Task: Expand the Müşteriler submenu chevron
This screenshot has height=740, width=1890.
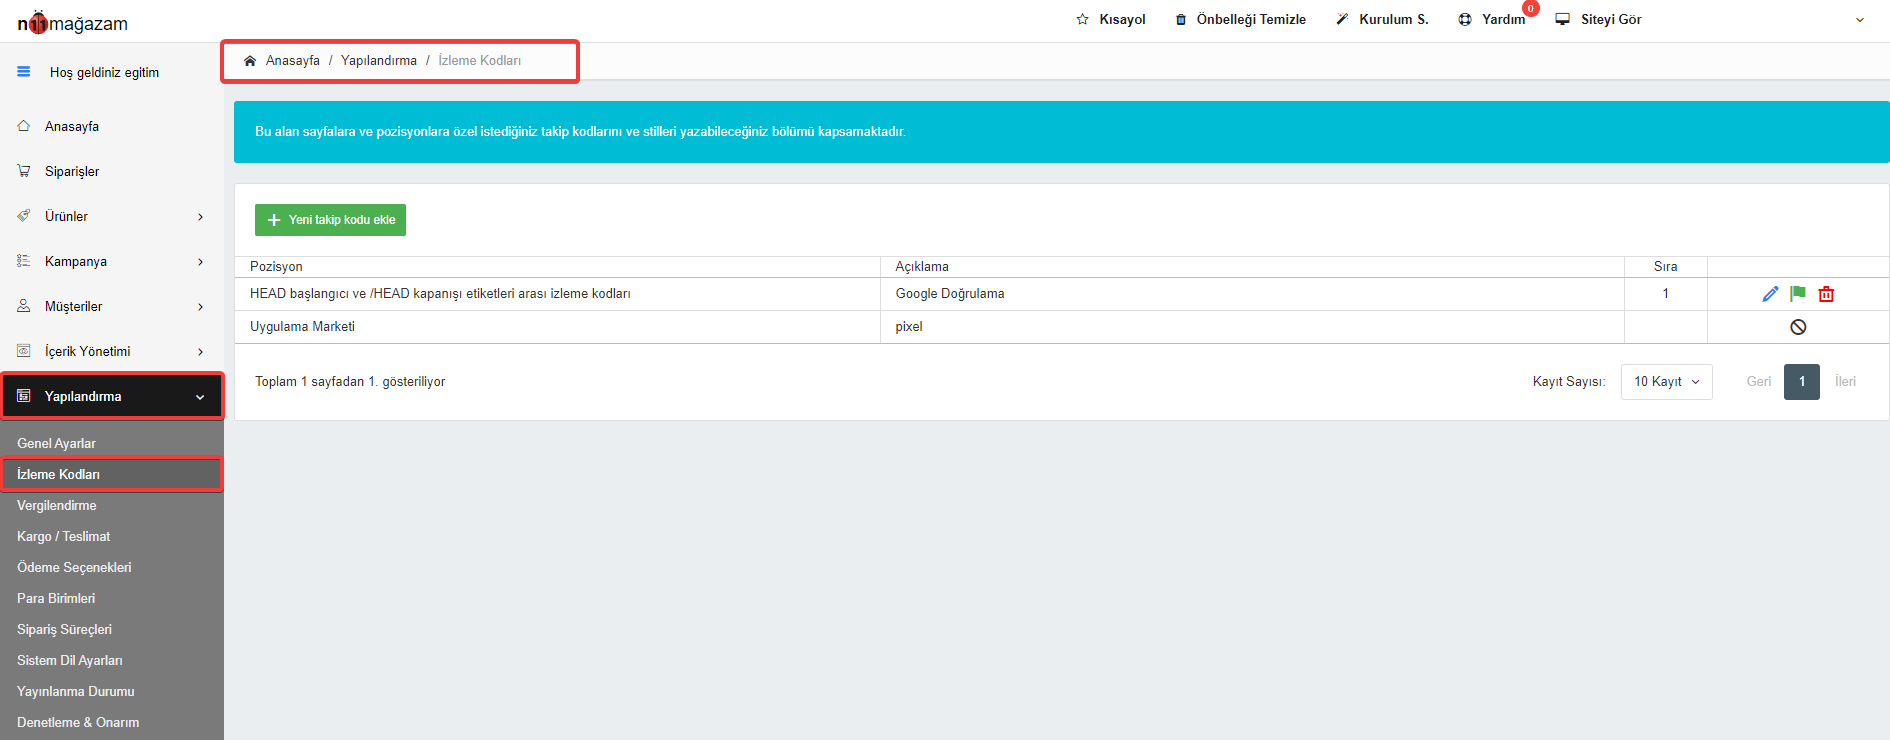Action: 201,307
